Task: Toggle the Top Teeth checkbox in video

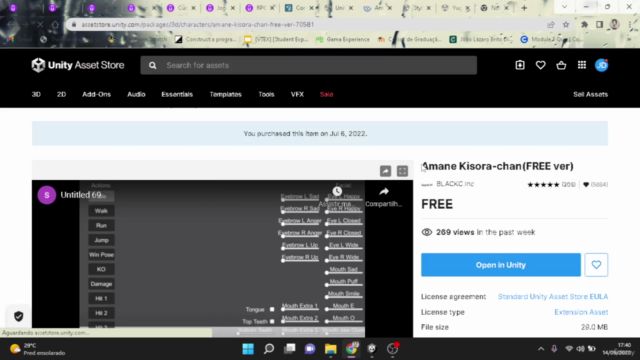Action: pos(272,322)
